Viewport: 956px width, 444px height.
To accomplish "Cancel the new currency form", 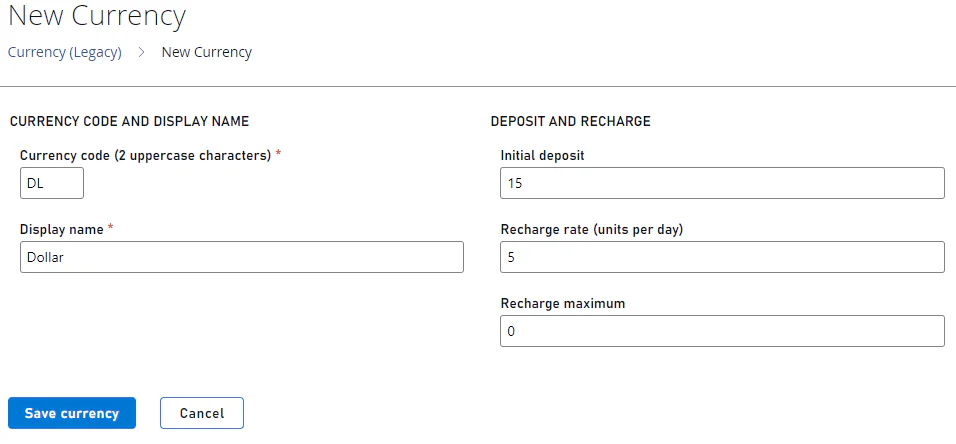I will tap(201, 413).
